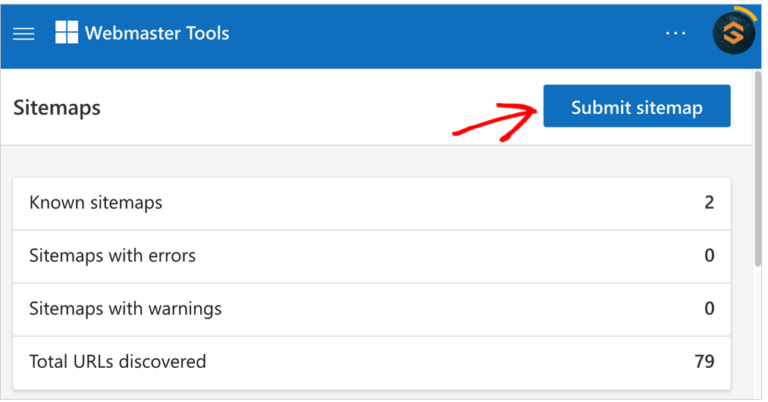
Task: Click the Sitemaps with errors count value
Action: pos(709,255)
